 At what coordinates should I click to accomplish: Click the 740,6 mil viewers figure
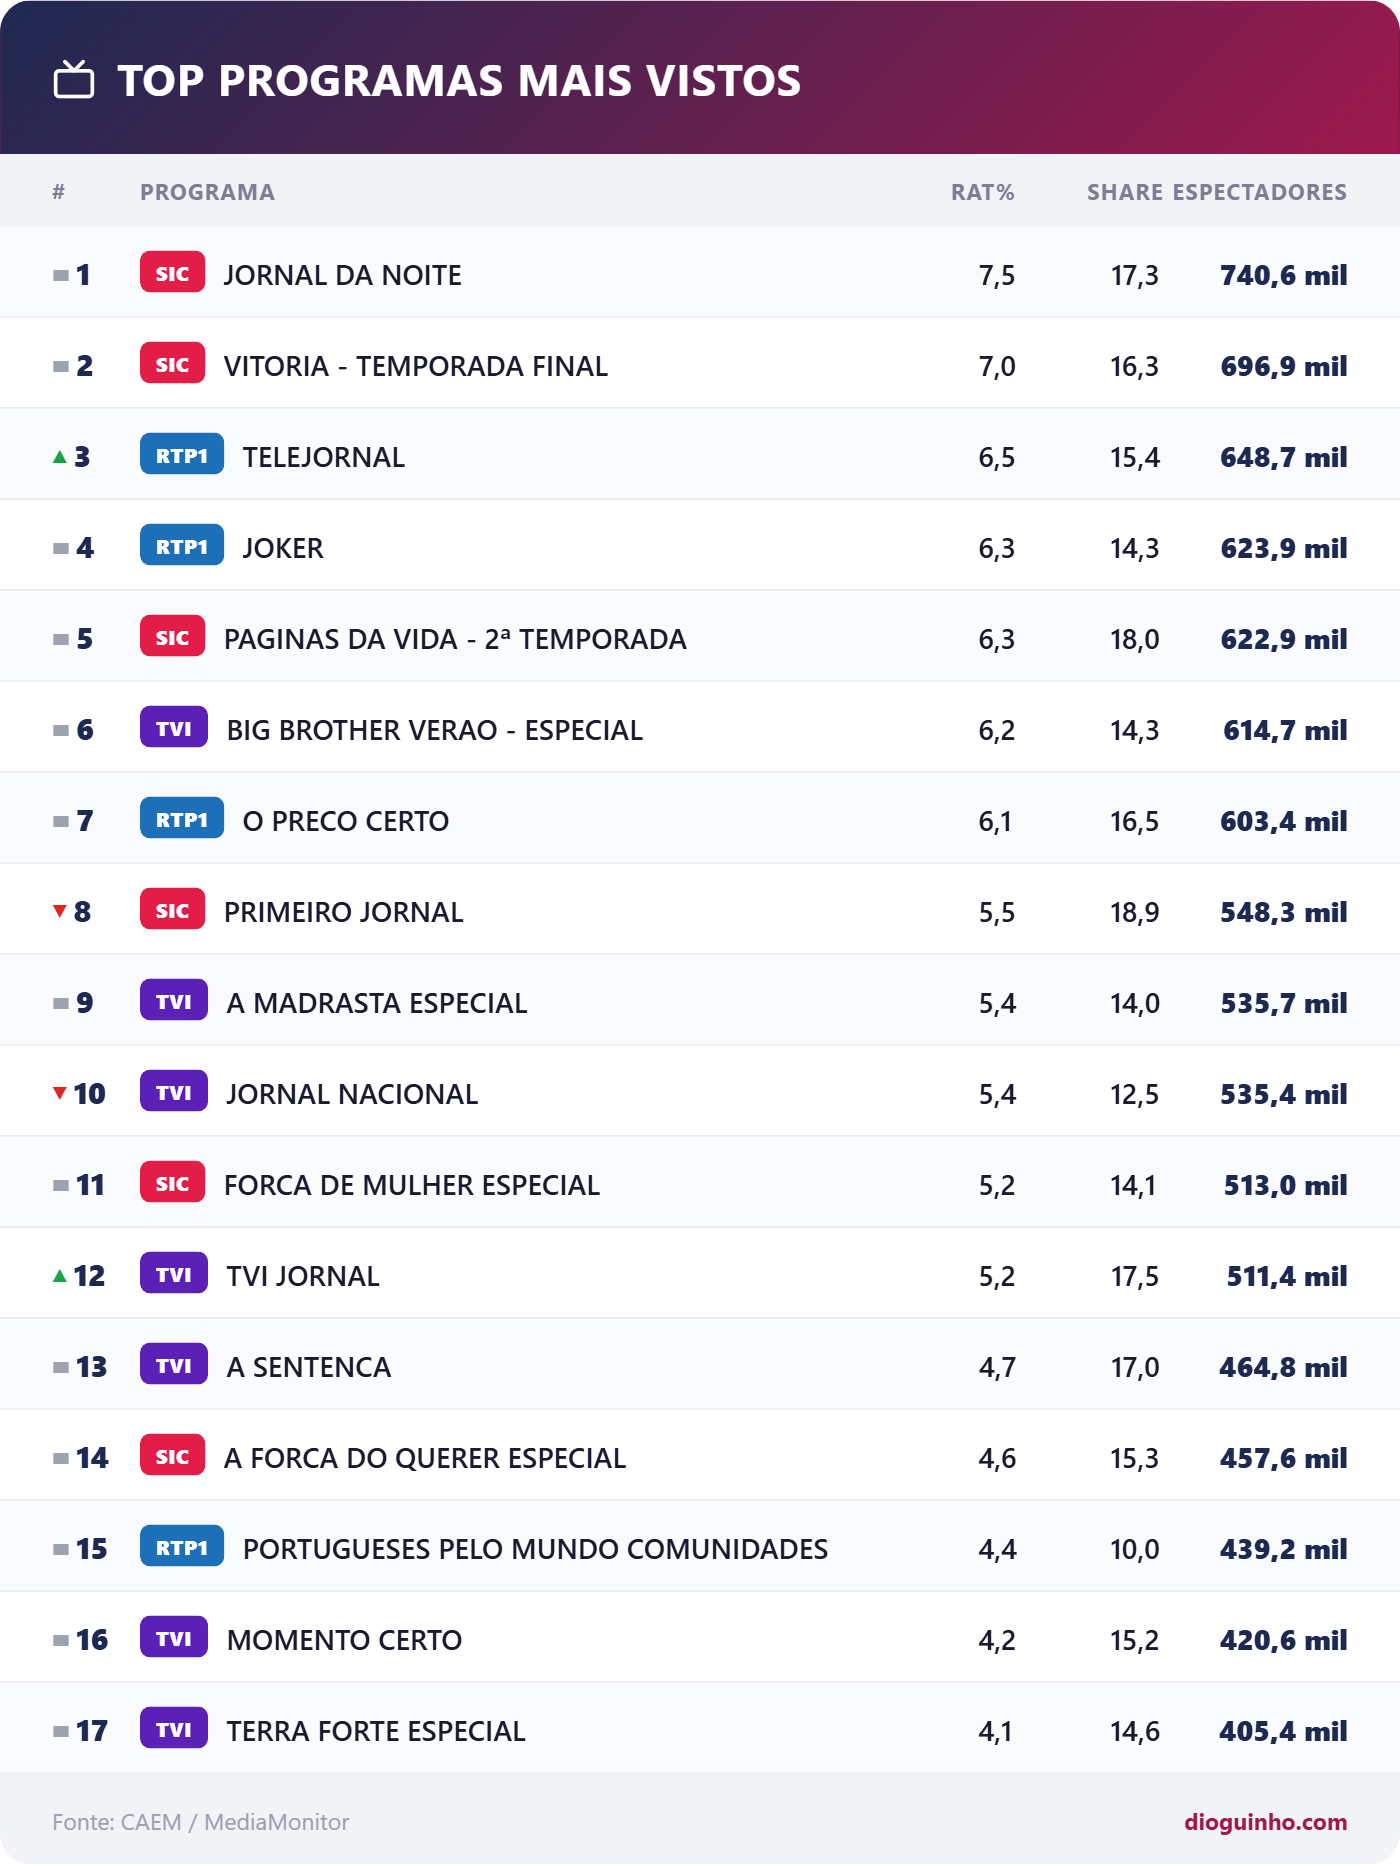click(1283, 275)
